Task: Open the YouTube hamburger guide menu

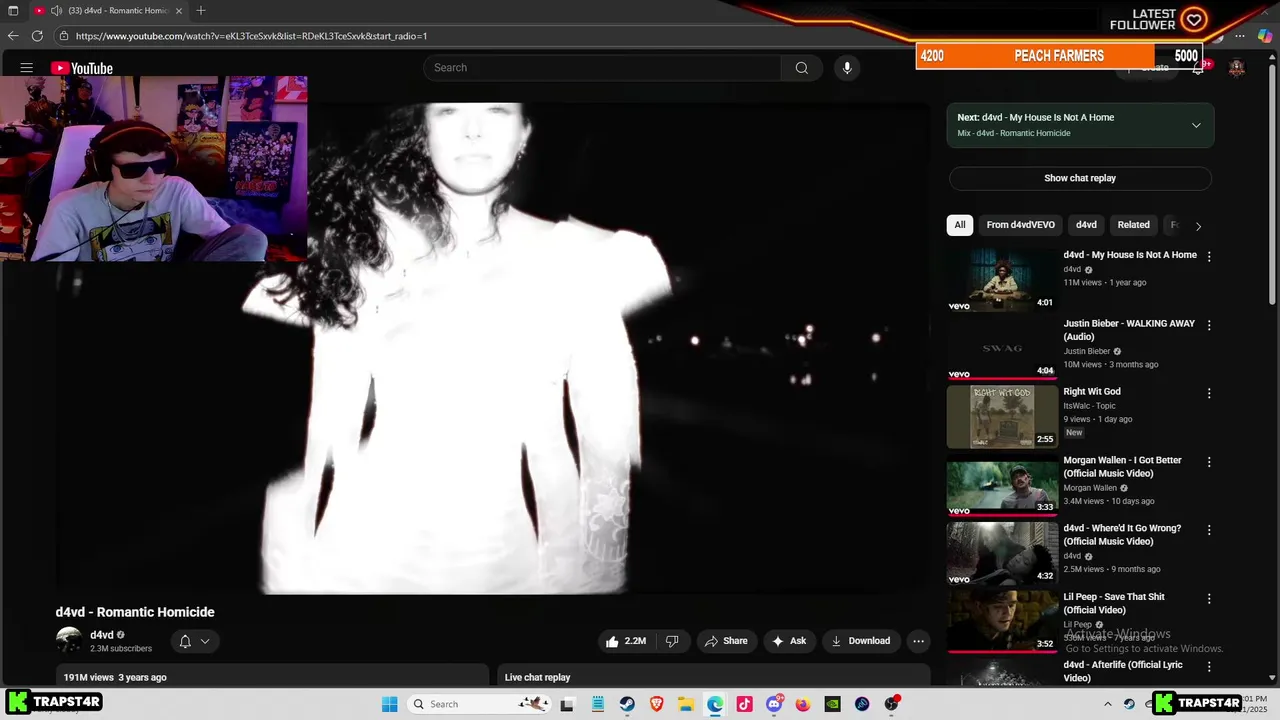Action: click(27, 68)
